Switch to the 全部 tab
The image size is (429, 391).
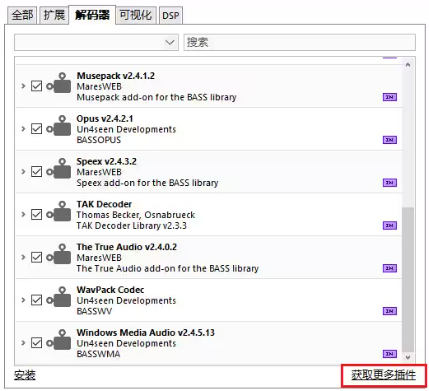coord(22,15)
